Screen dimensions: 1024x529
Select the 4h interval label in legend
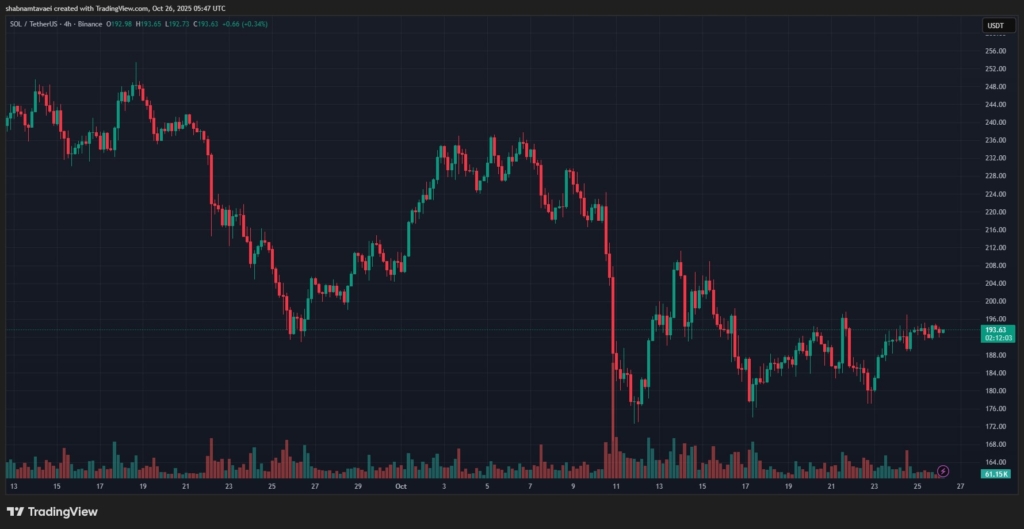coord(69,23)
